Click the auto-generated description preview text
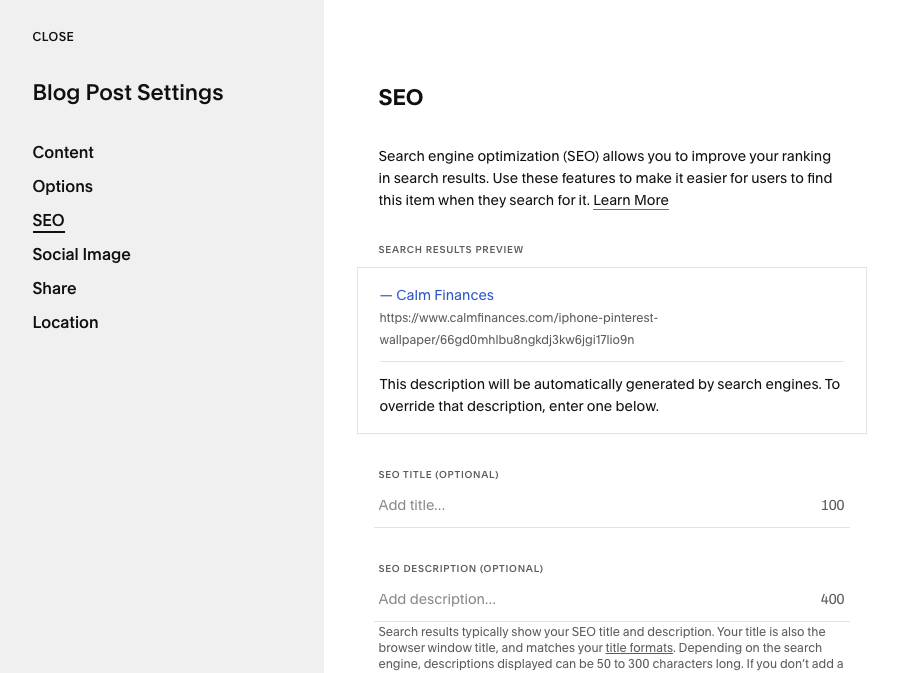 [x=609, y=395]
